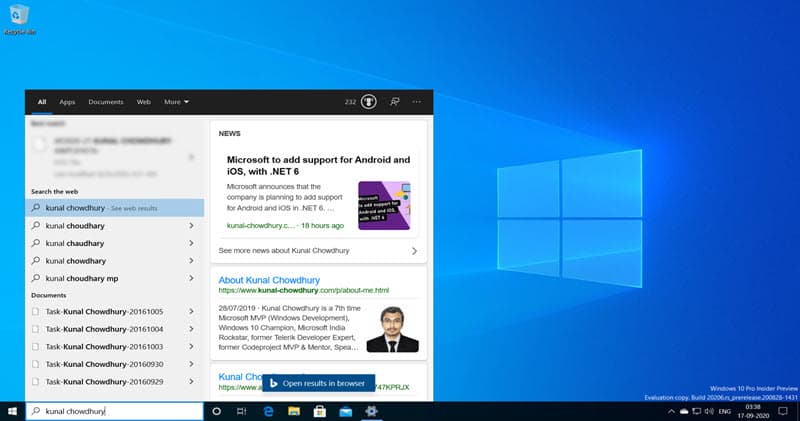Open the Recycle Bin desktop icon

[19, 19]
